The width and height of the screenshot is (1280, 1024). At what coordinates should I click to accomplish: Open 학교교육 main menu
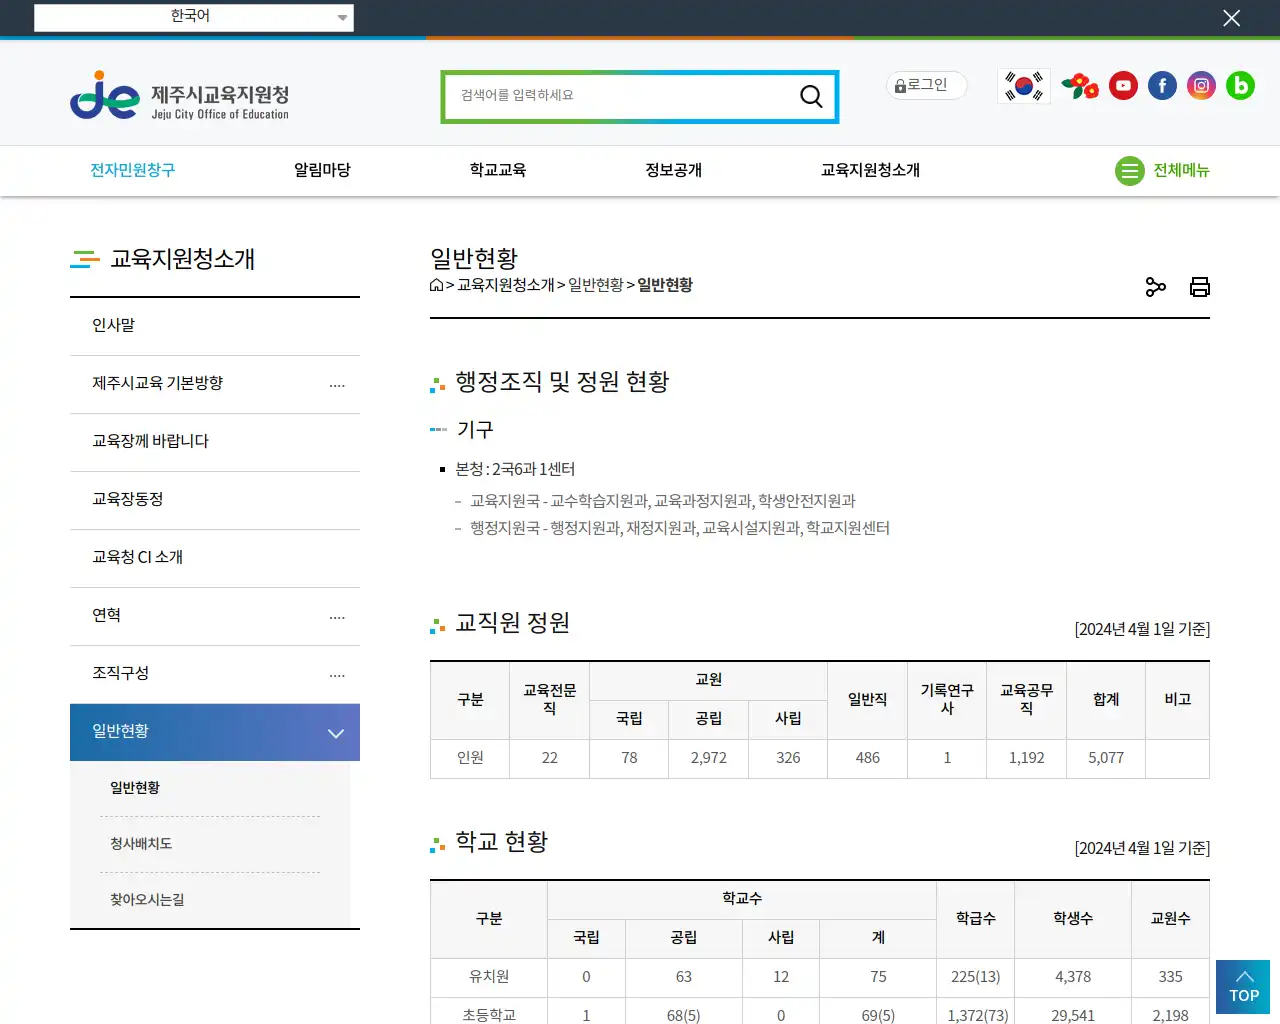point(498,170)
